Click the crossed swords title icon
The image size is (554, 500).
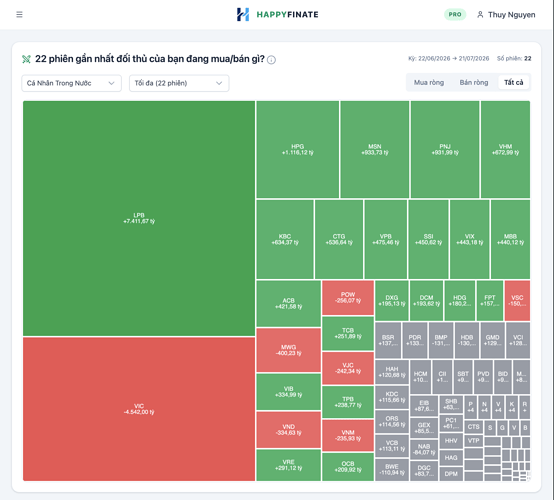(26, 59)
